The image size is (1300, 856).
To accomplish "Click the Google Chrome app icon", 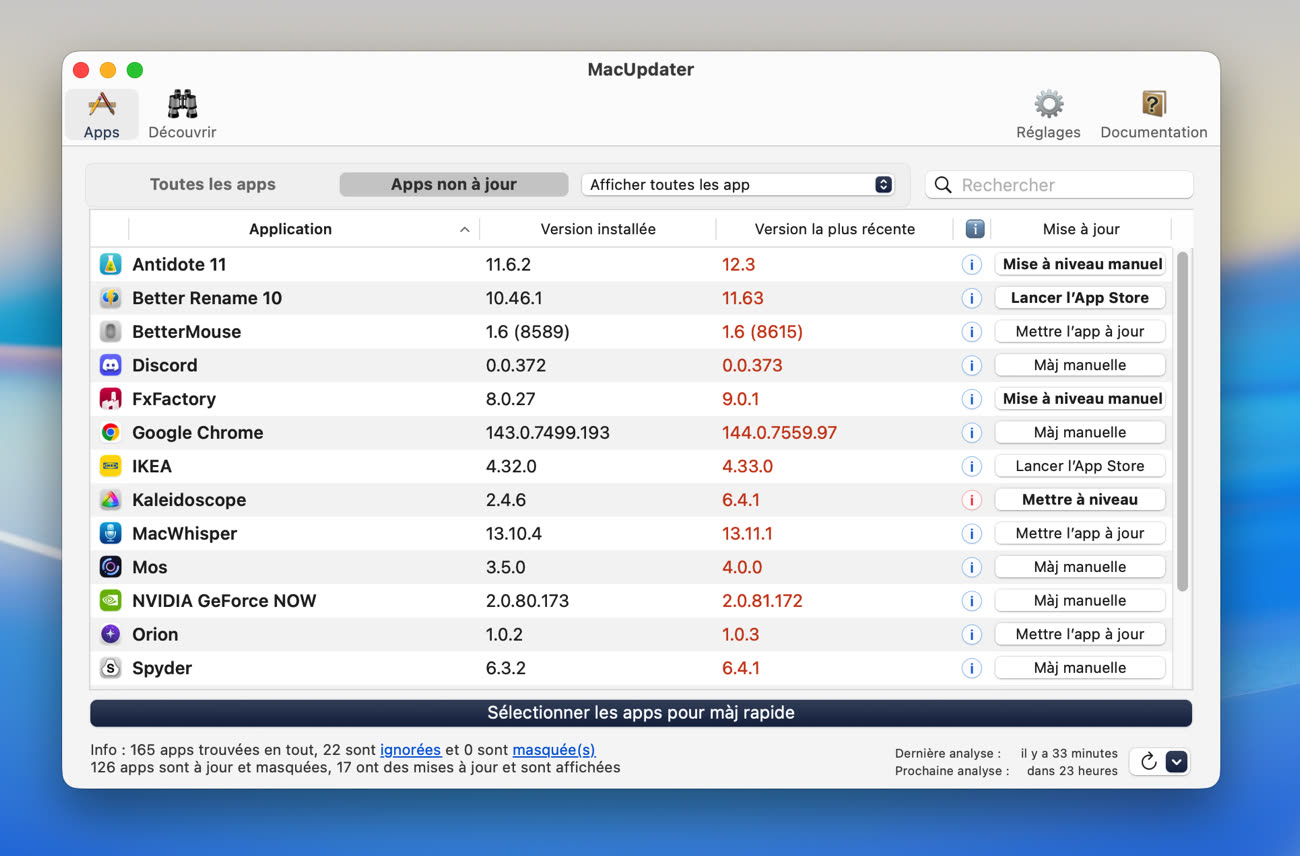I will (111, 432).
